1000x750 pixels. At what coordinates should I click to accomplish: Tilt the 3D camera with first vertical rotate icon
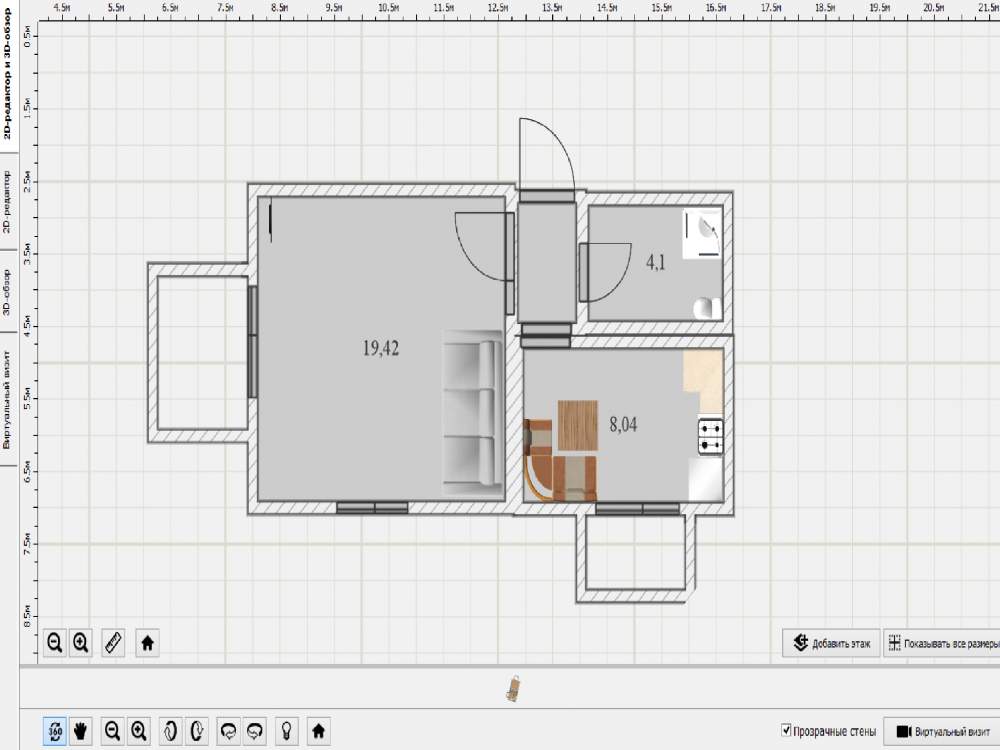tap(170, 731)
